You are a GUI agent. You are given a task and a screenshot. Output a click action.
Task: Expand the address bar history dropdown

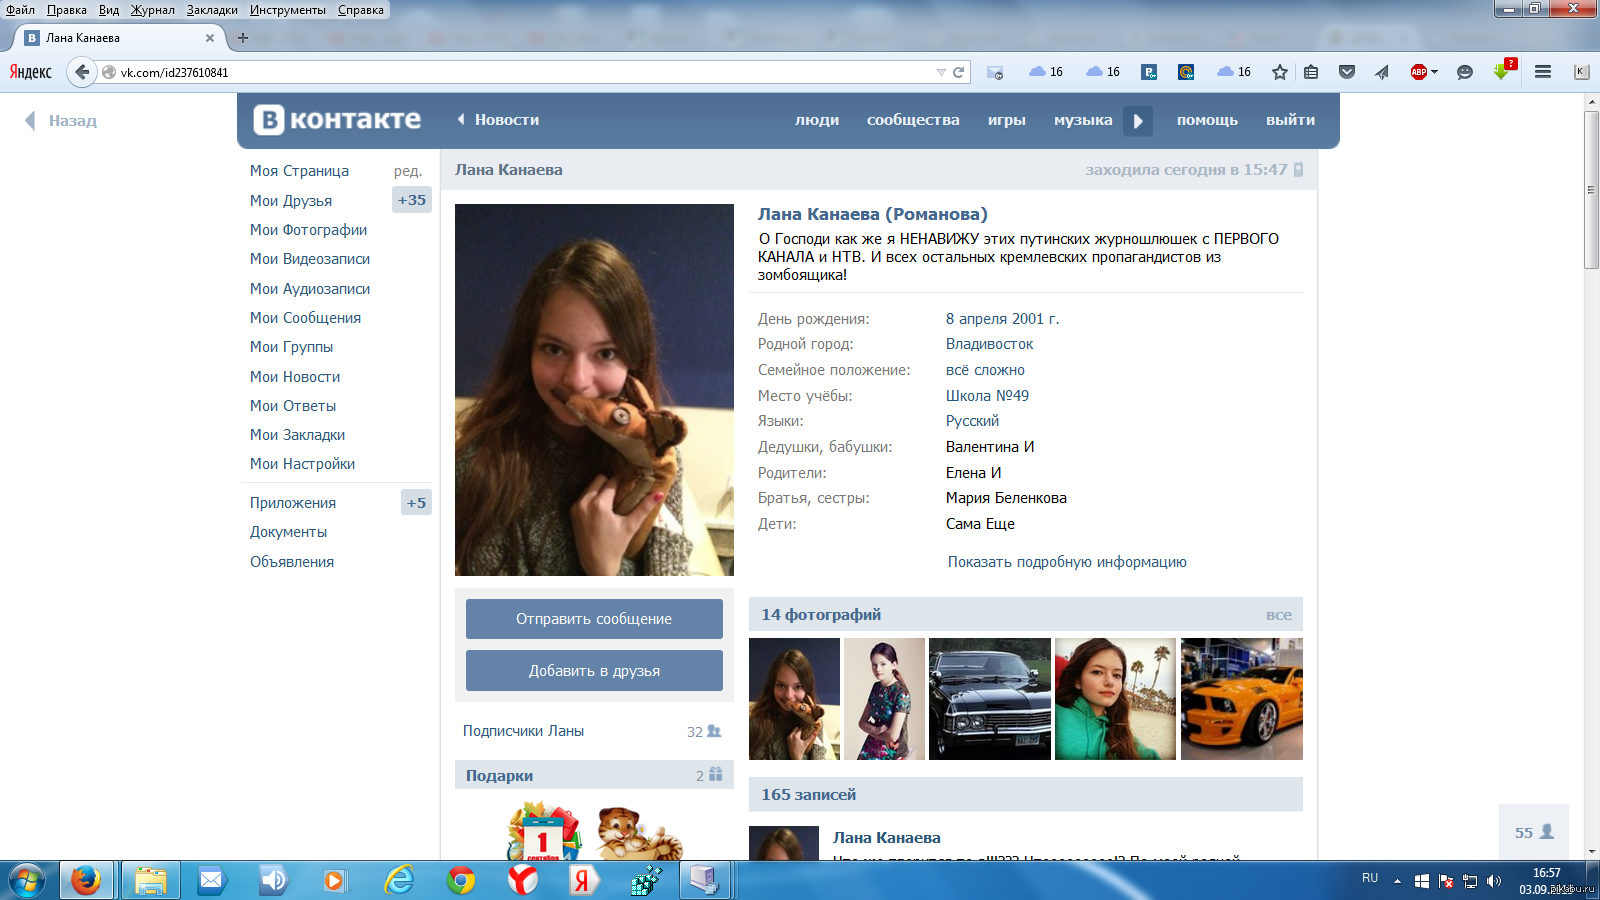click(x=940, y=72)
